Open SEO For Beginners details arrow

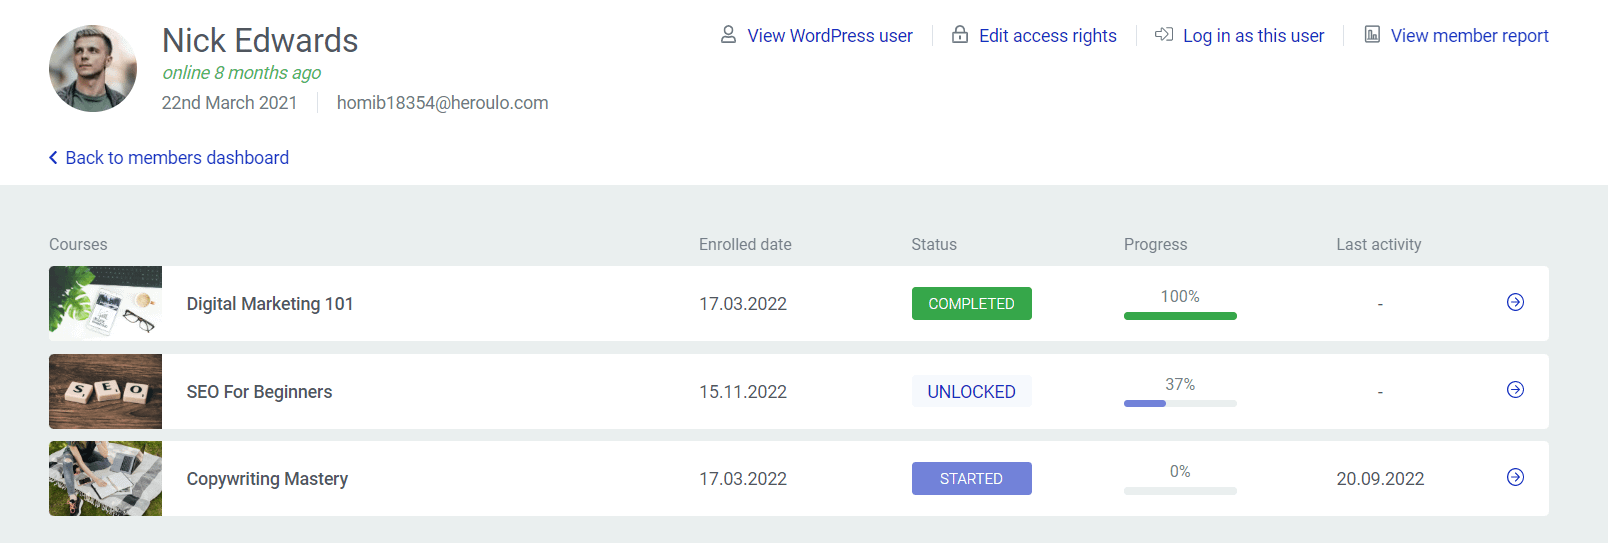point(1515,390)
